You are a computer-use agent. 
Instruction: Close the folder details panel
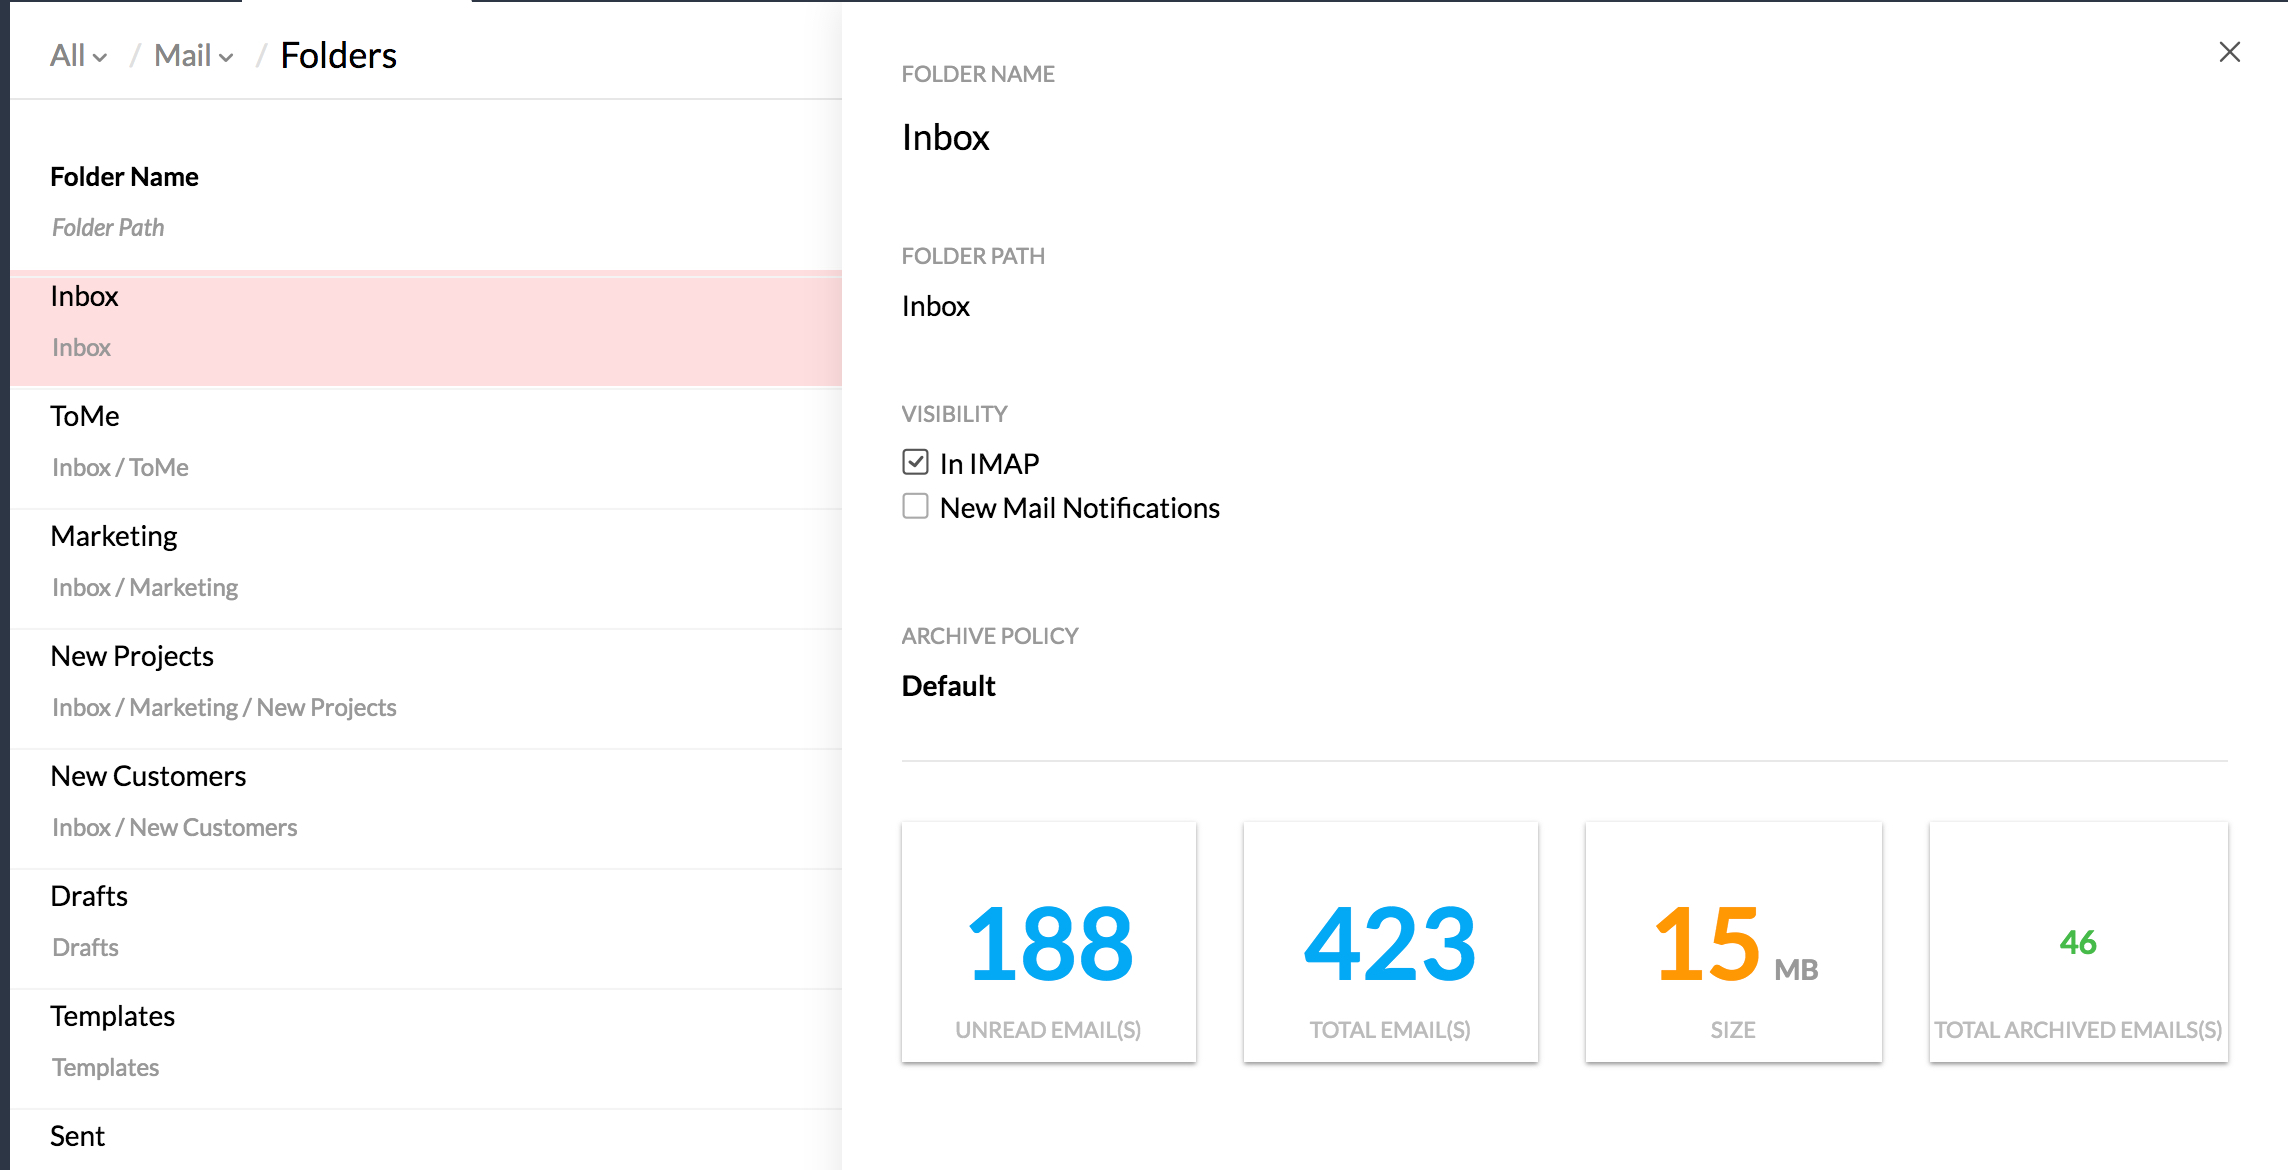click(2229, 52)
